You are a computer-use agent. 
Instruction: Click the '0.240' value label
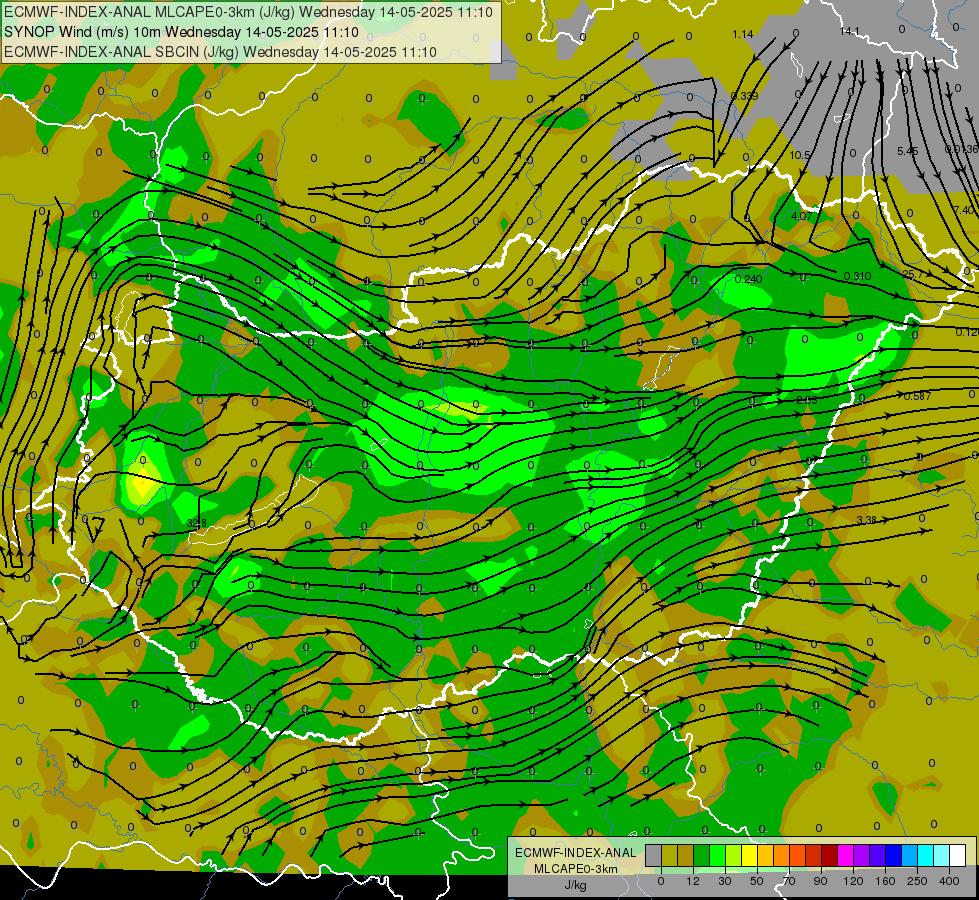click(x=749, y=279)
